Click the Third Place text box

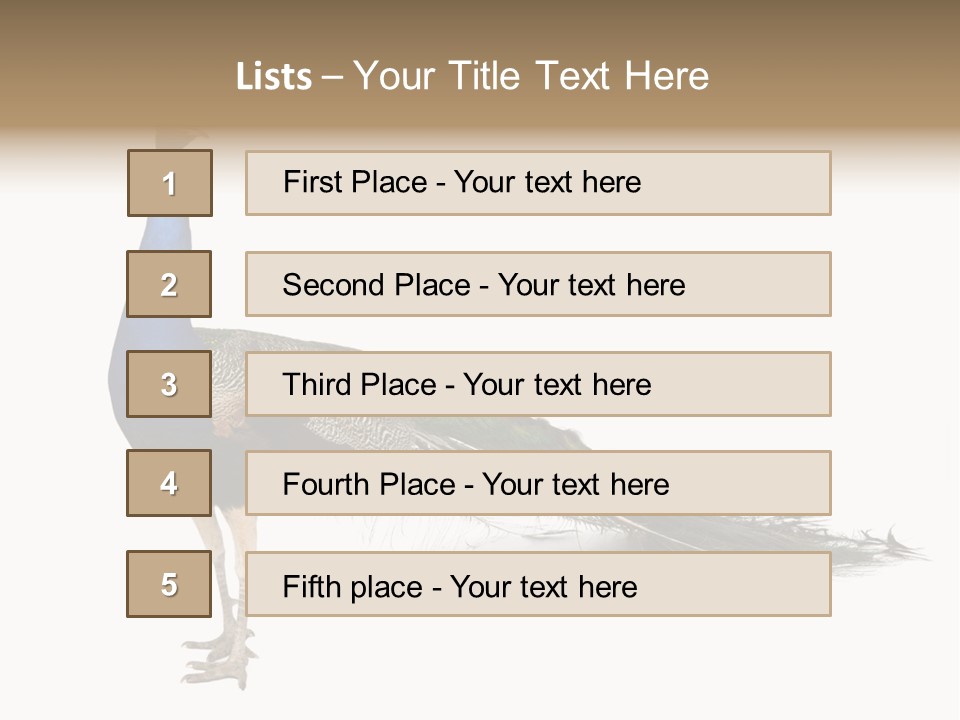pos(538,384)
